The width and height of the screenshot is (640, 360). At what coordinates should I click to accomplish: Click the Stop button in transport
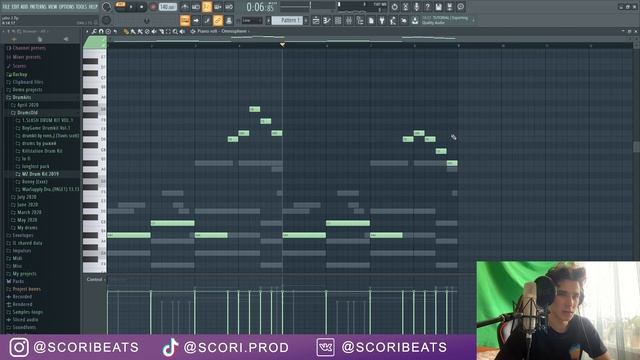[142, 7]
